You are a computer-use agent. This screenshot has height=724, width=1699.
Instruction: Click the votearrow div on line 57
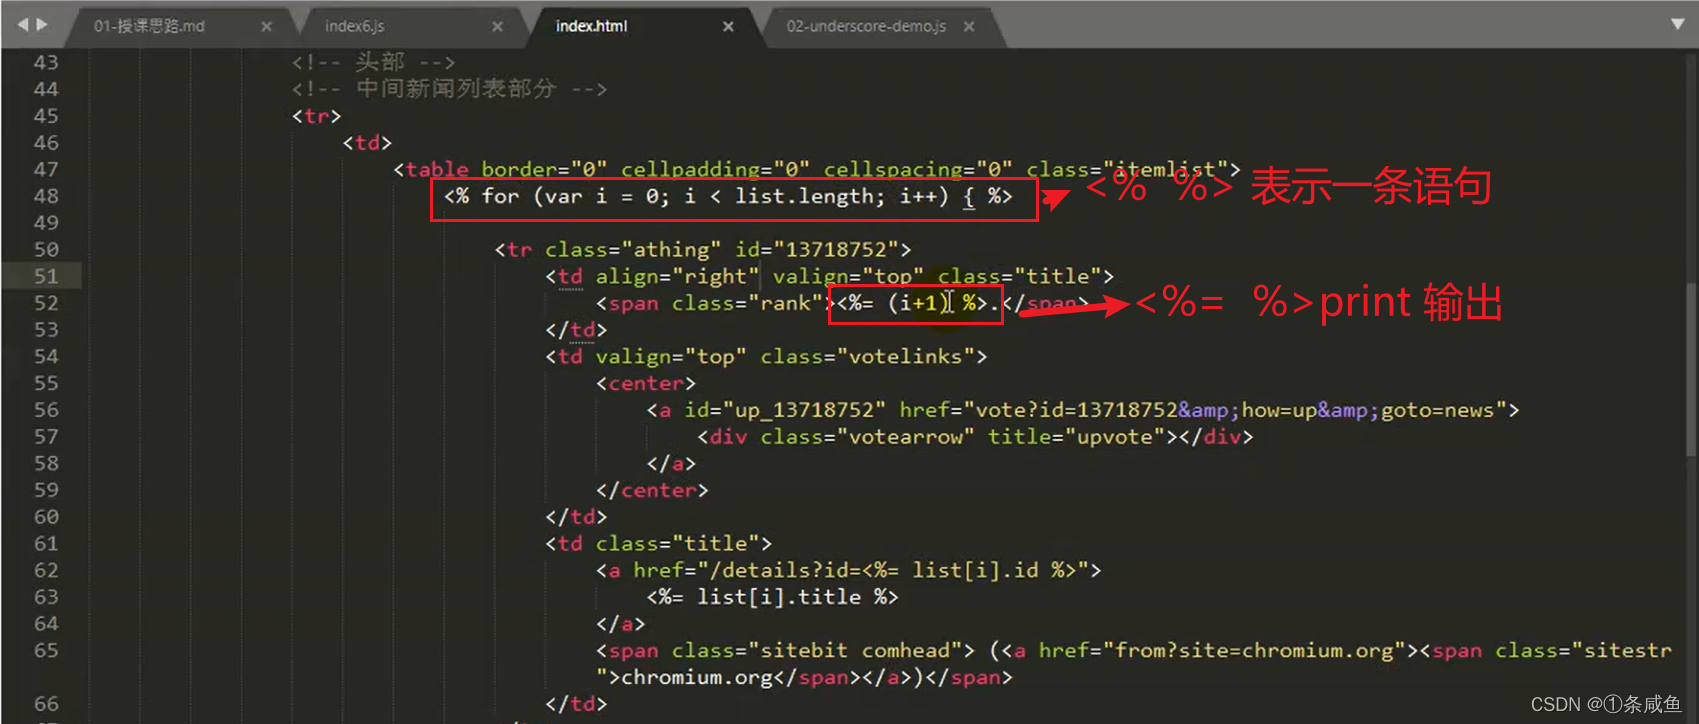pyautogui.click(x=975, y=437)
